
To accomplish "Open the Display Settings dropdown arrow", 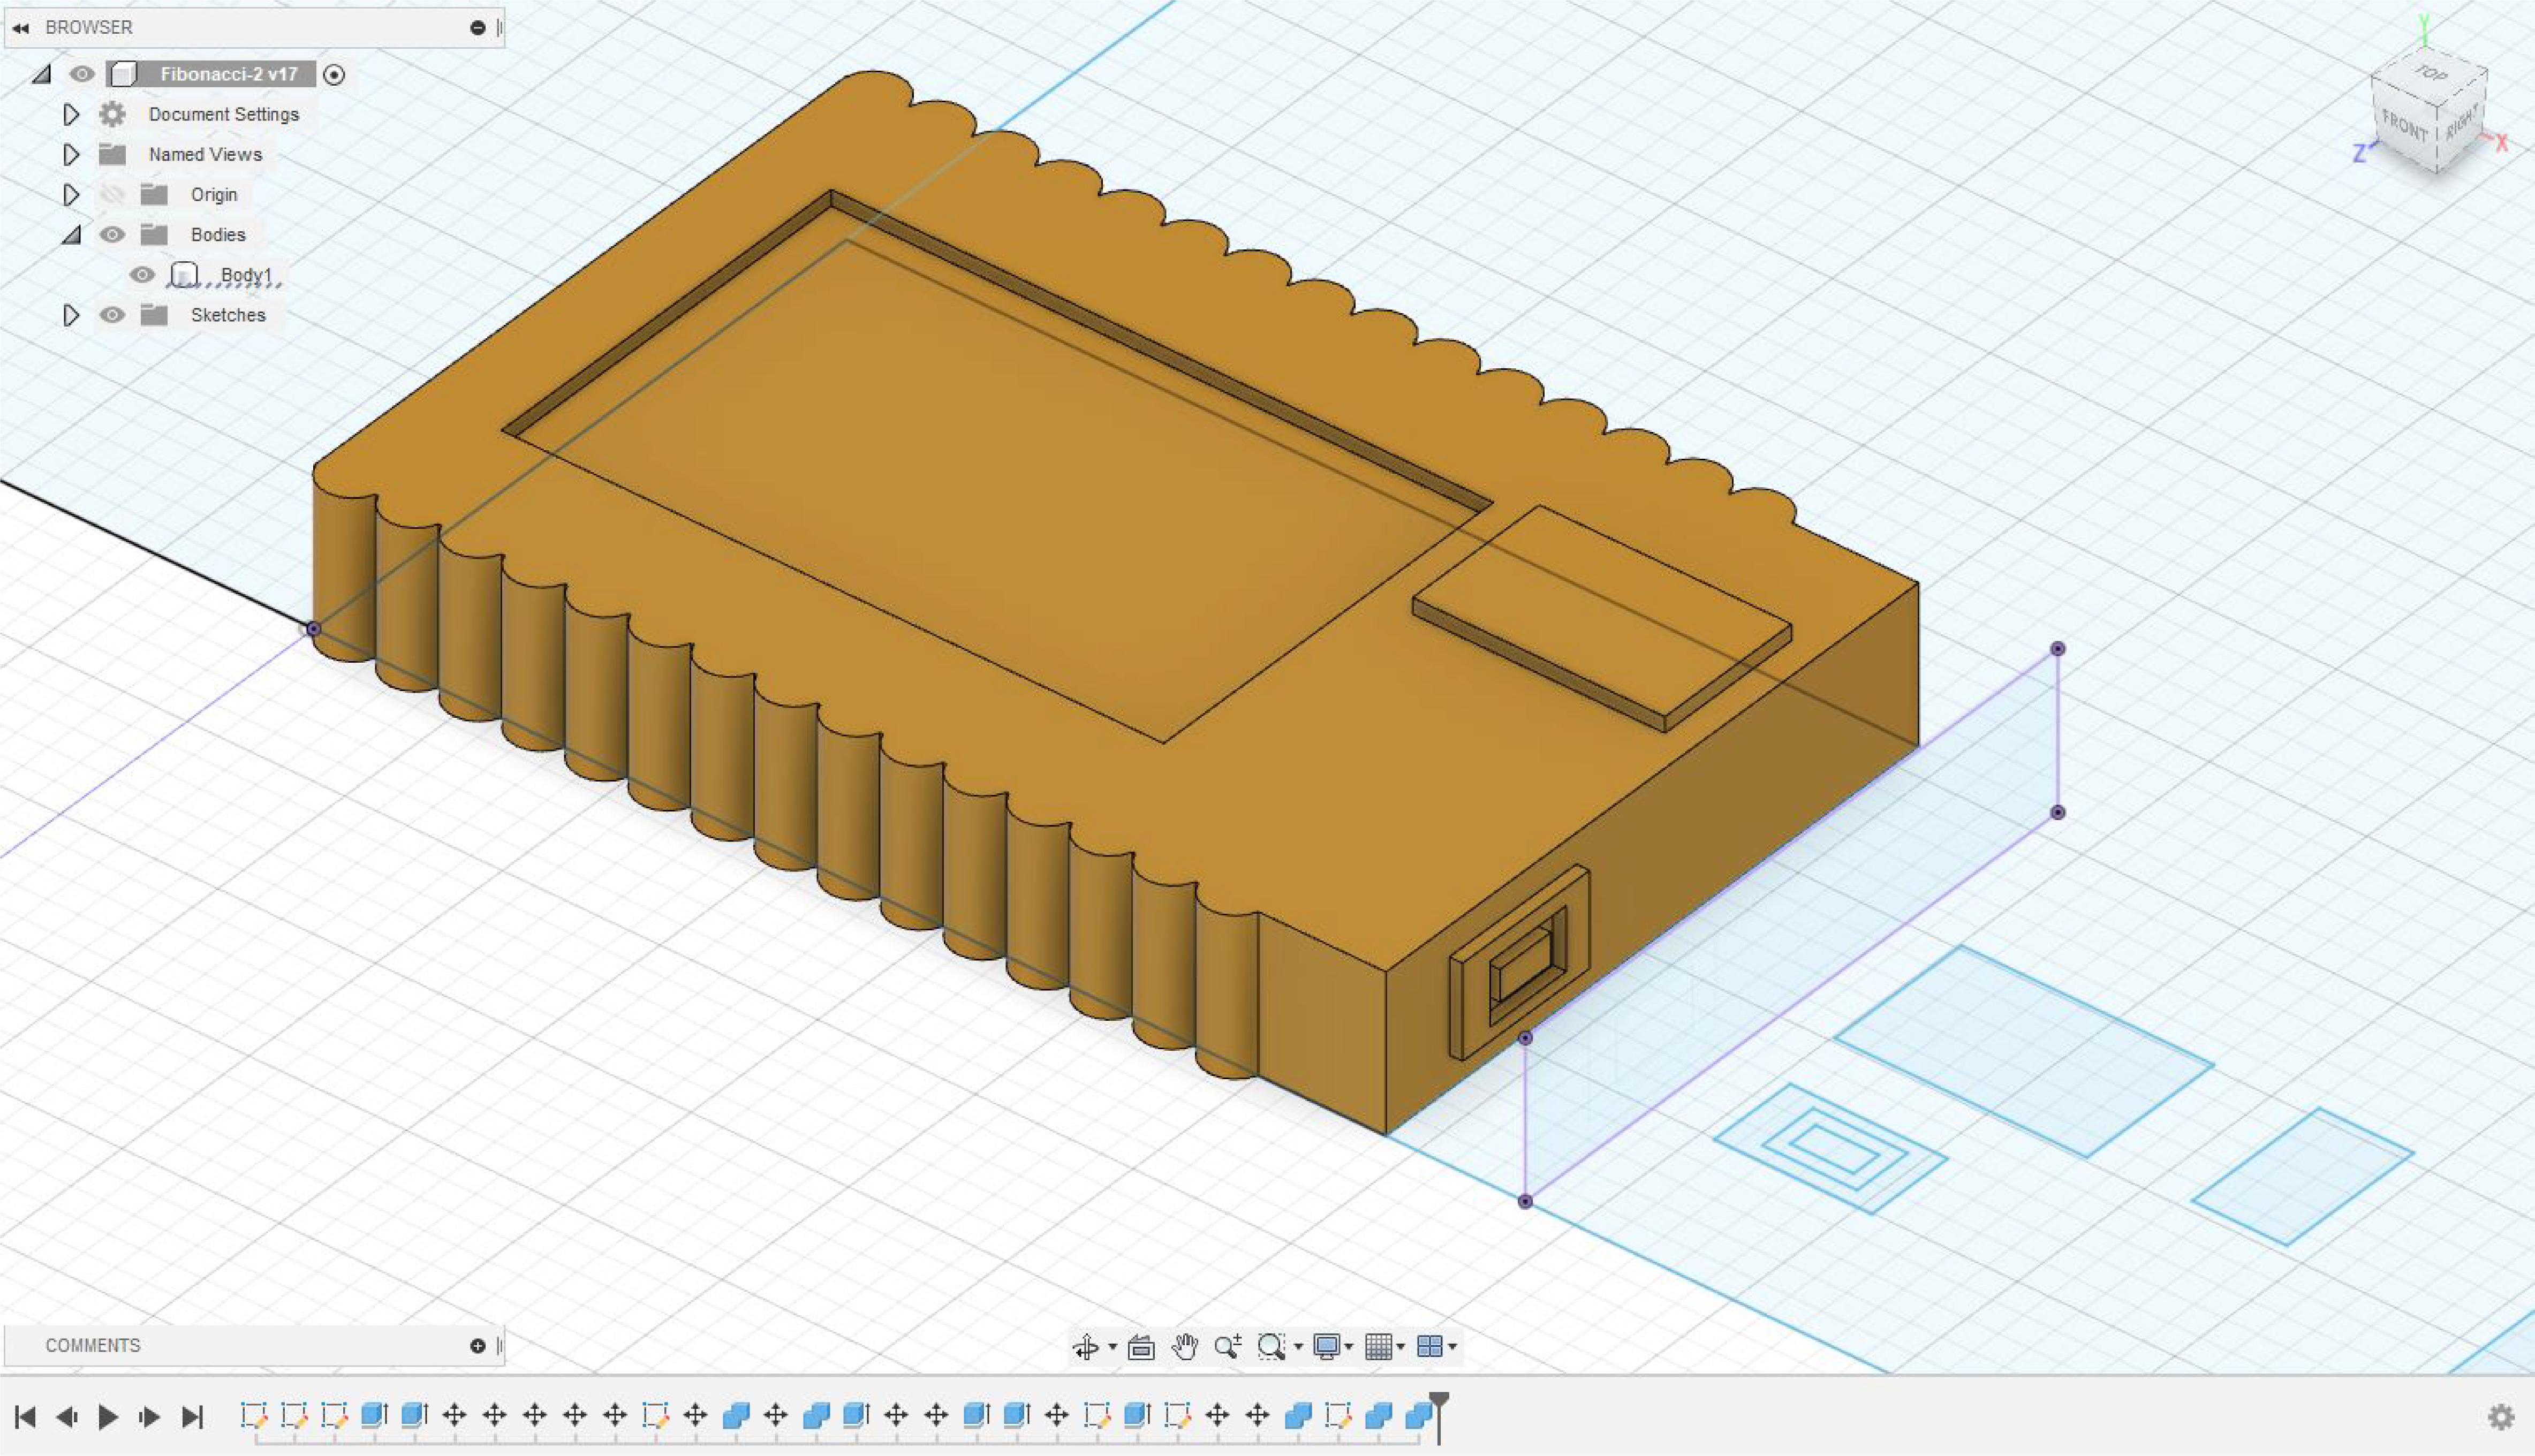I will (1349, 1347).
